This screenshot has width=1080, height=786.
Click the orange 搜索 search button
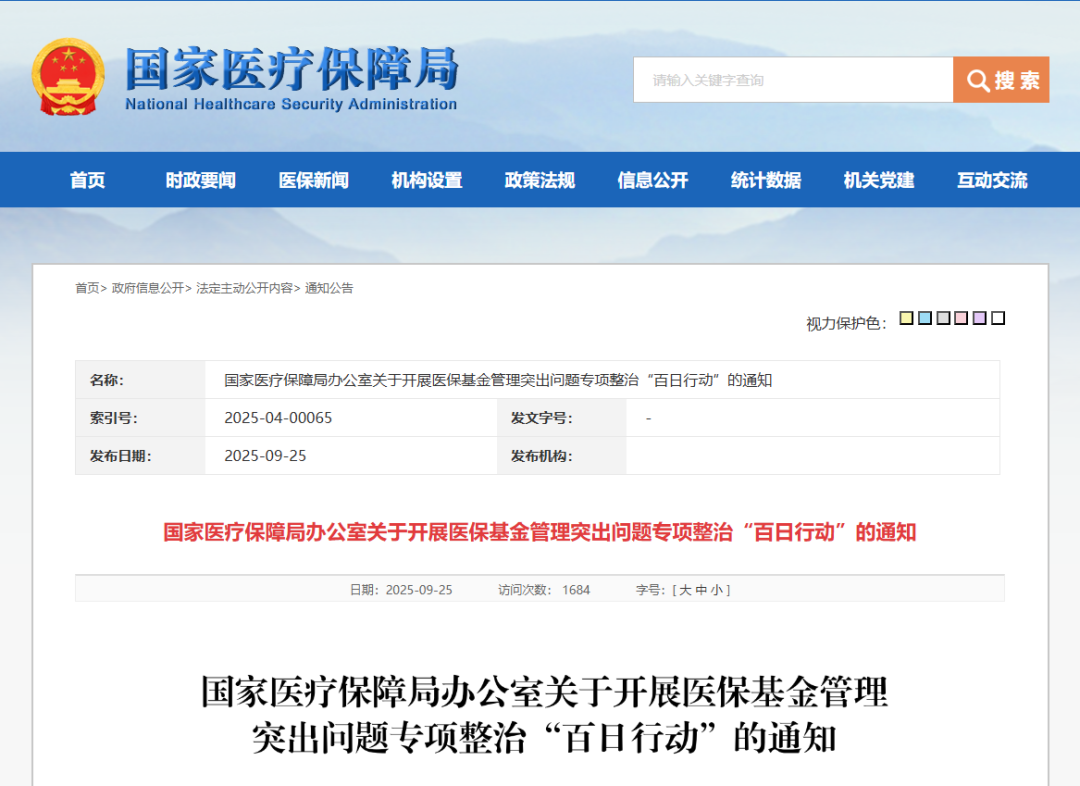pyautogui.click(x=1001, y=80)
